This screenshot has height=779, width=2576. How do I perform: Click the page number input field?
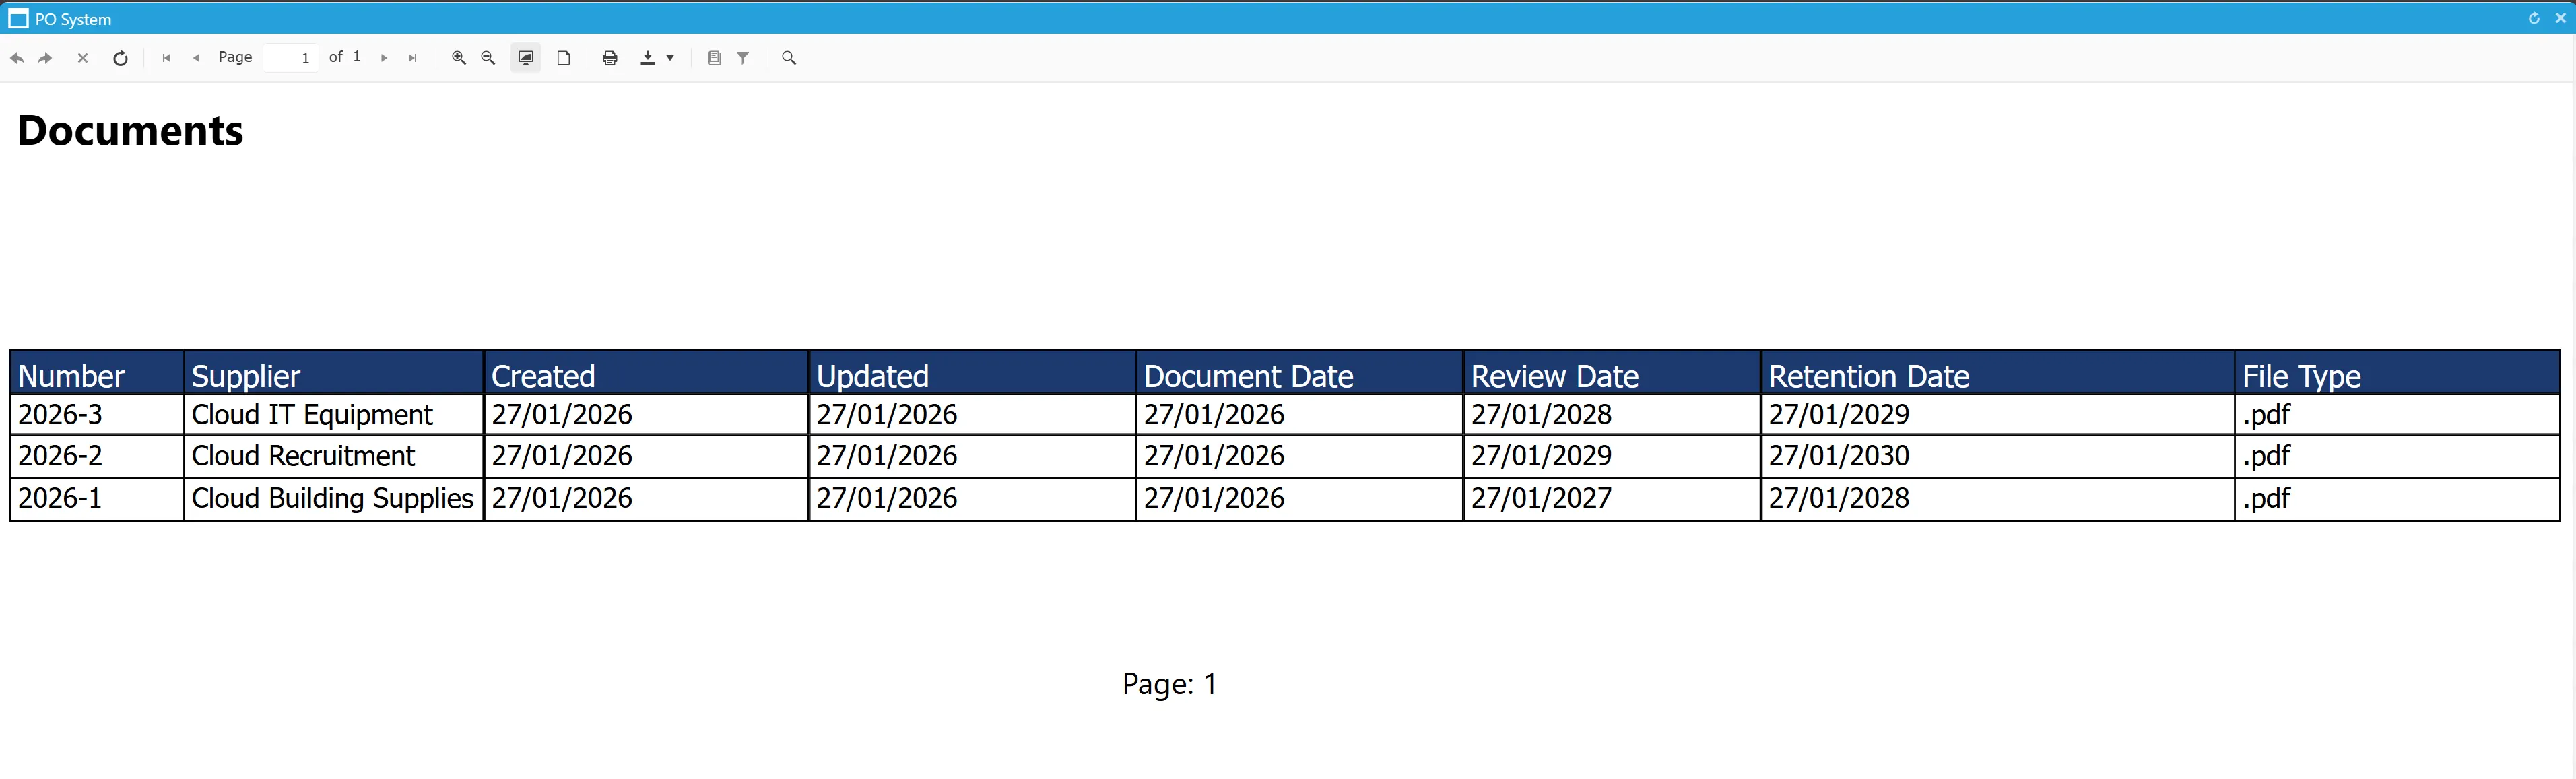coord(291,58)
